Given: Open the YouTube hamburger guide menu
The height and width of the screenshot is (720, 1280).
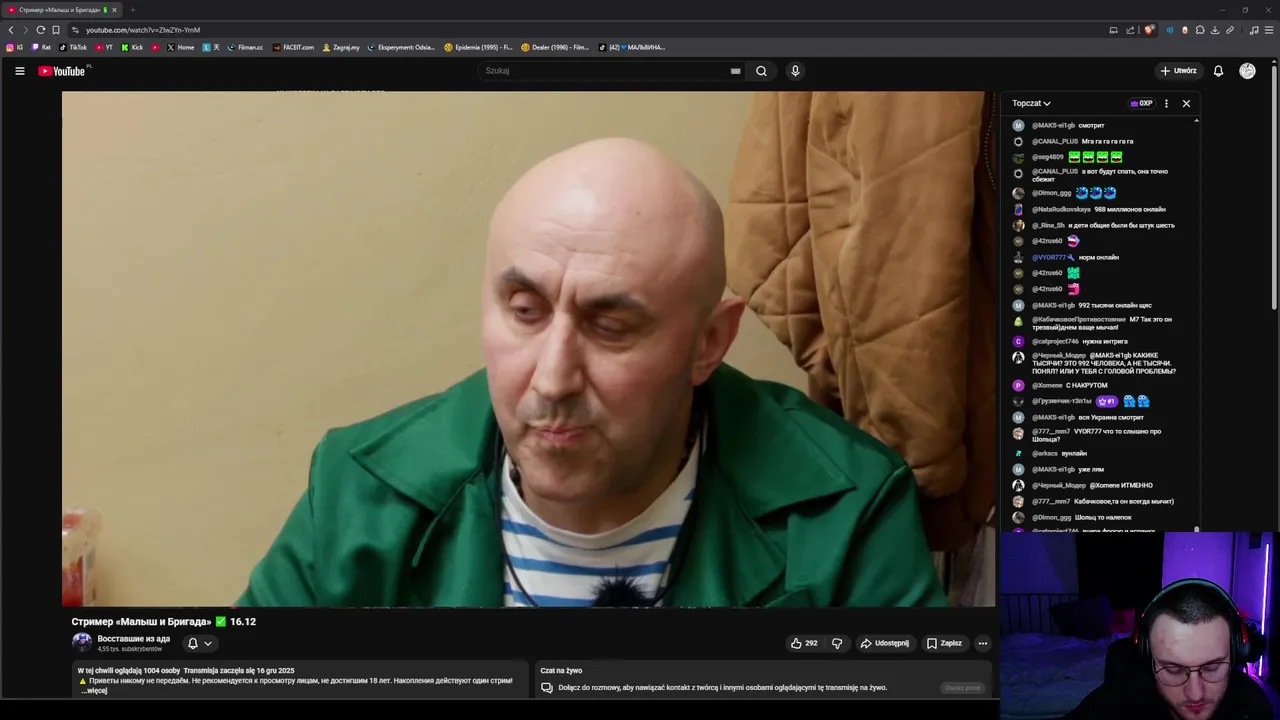Looking at the screenshot, I should tap(19, 71).
